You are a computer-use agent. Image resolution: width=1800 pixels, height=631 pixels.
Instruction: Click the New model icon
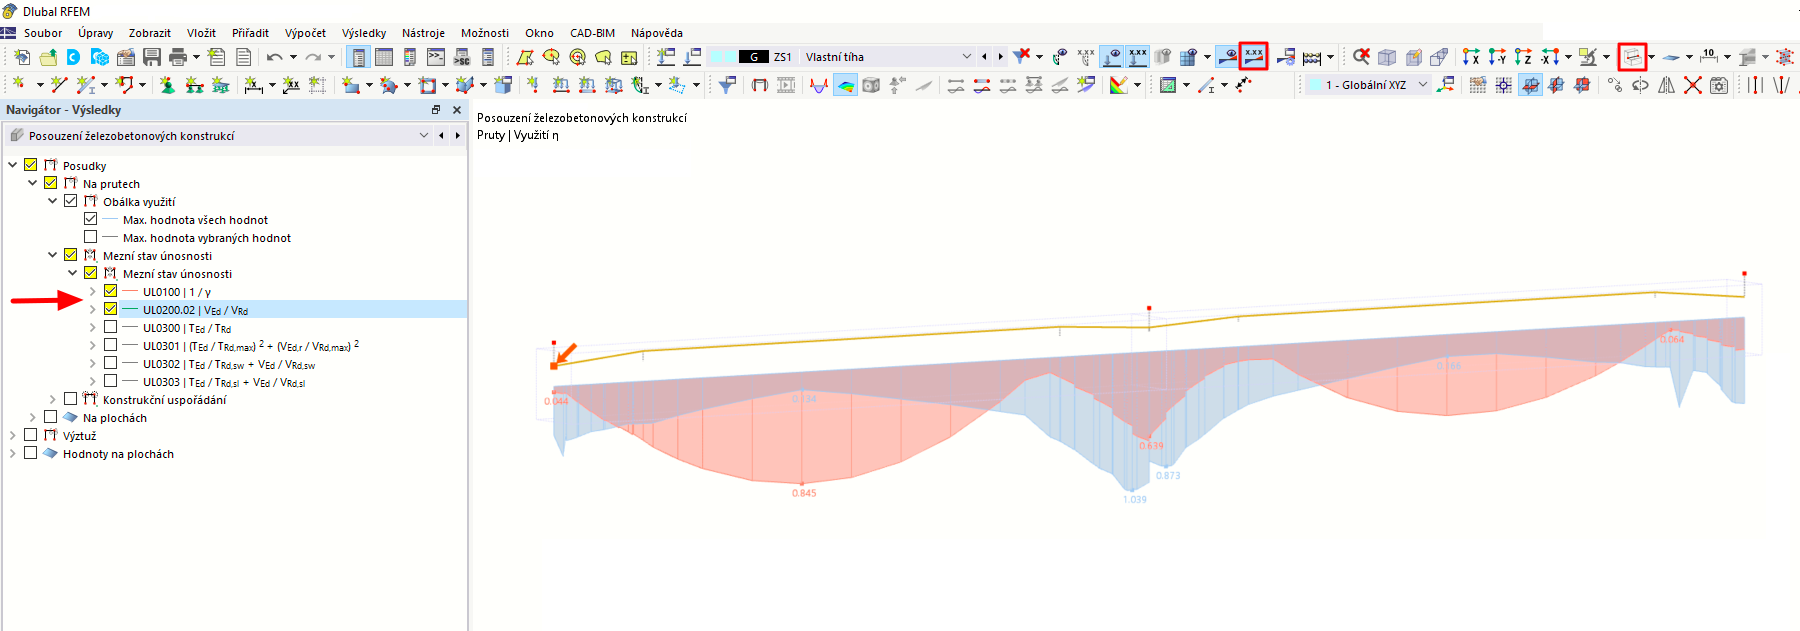(x=21, y=57)
